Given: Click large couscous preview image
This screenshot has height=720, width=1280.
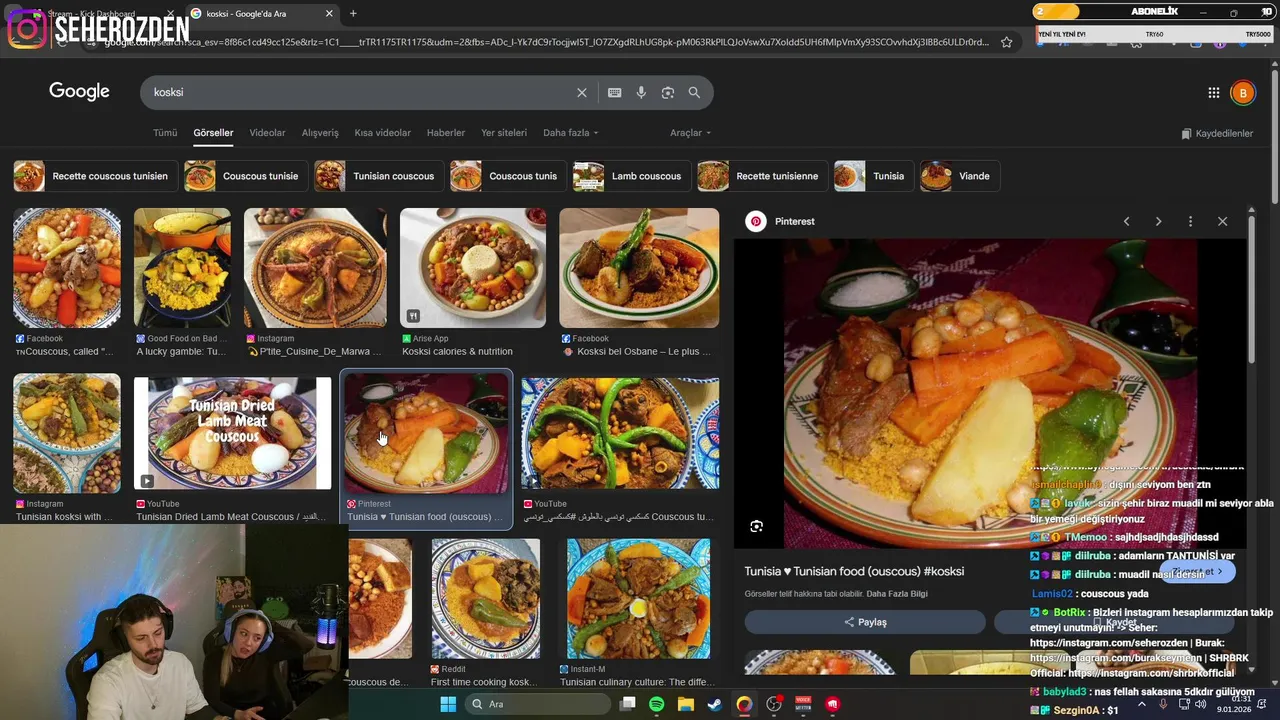Looking at the screenshot, I should coord(990,393).
